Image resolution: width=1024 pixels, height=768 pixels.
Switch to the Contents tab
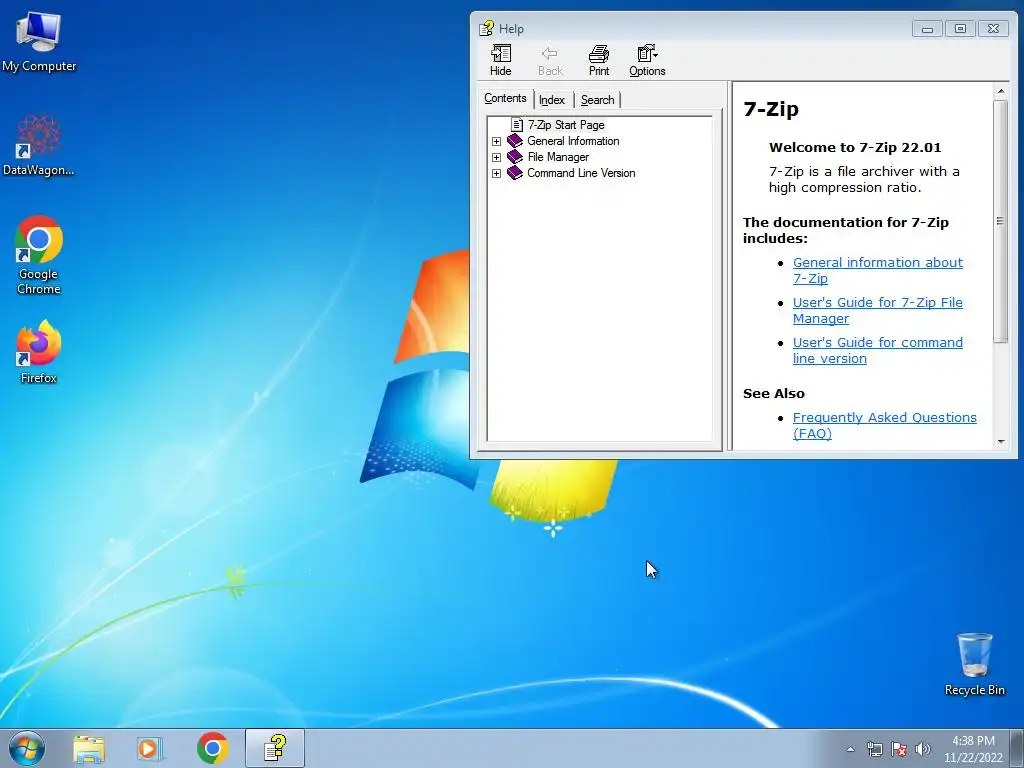coord(505,99)
